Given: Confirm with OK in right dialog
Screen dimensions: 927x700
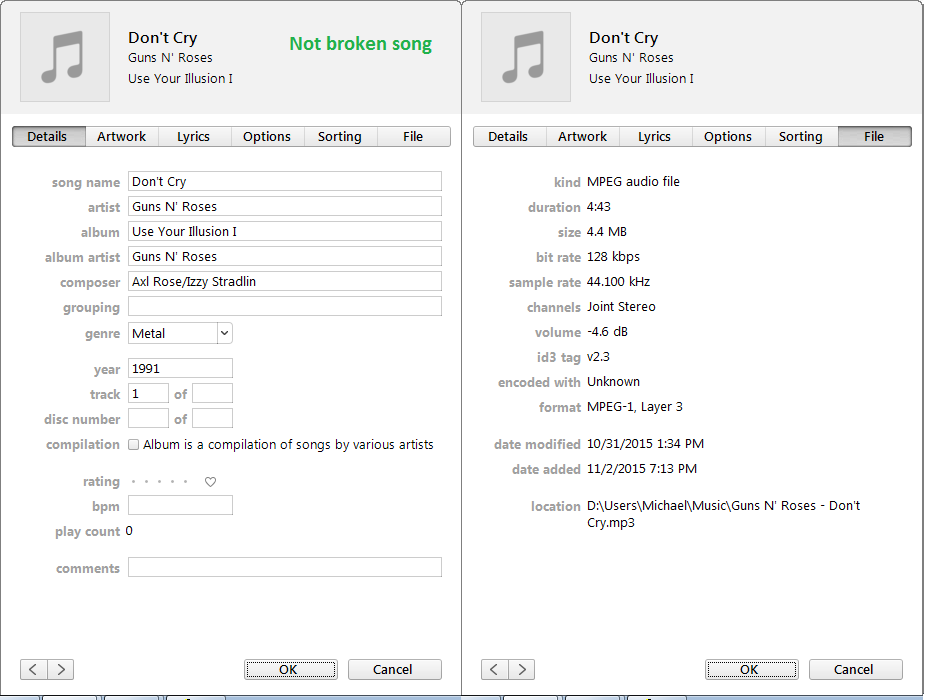Looking at the screenshot, I should click(751, 669).
